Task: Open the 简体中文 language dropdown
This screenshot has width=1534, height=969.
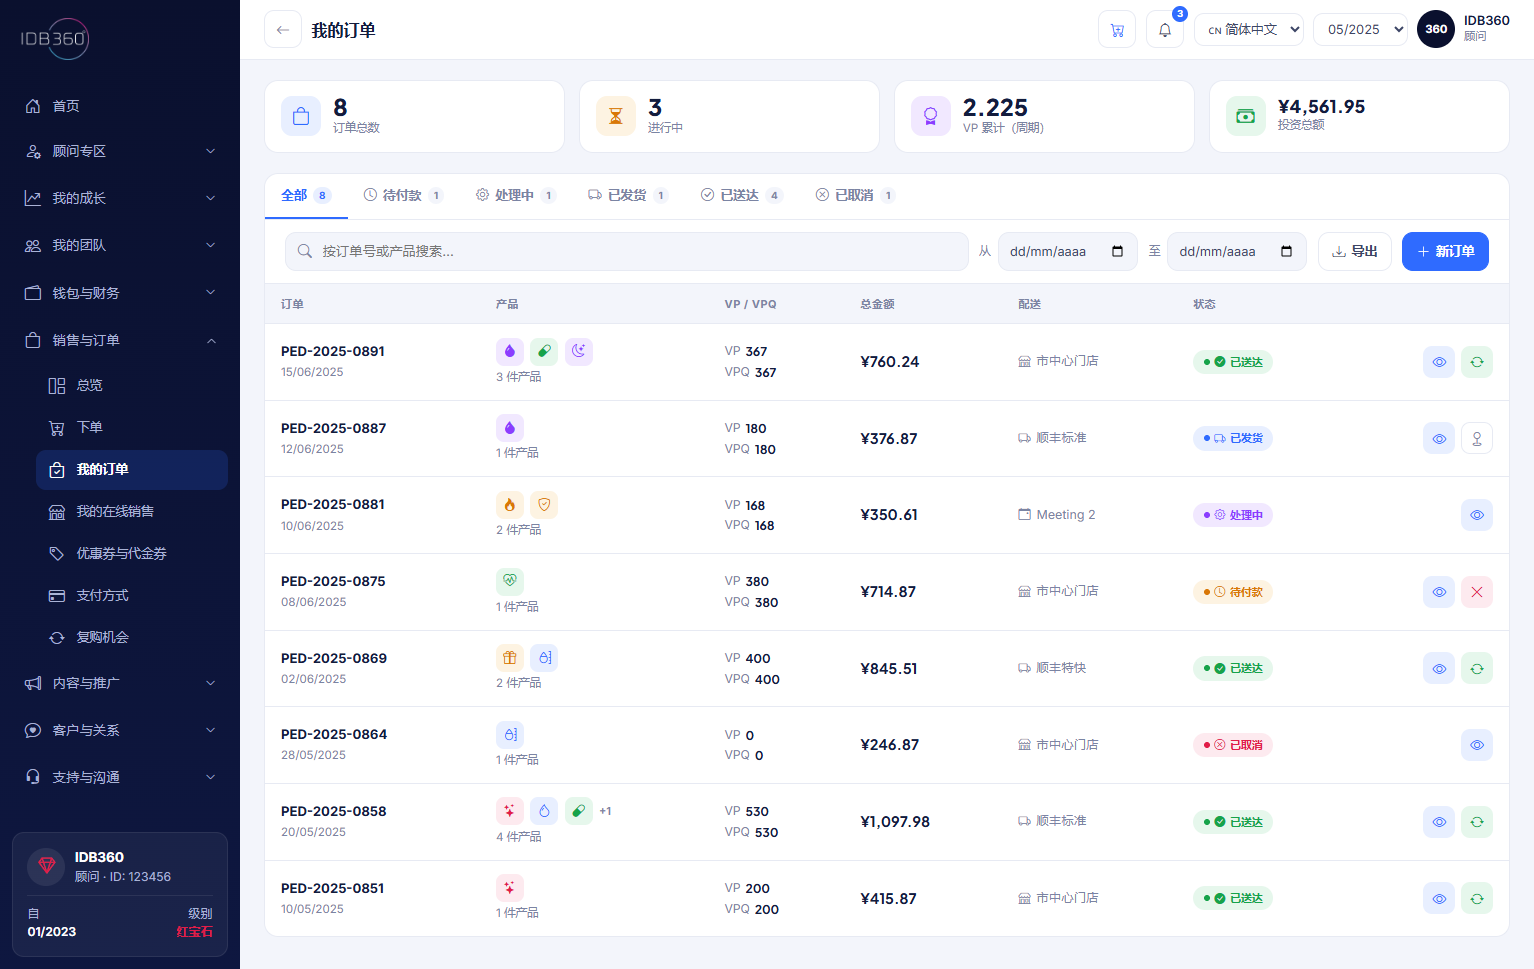Action: click(1249, 30)
